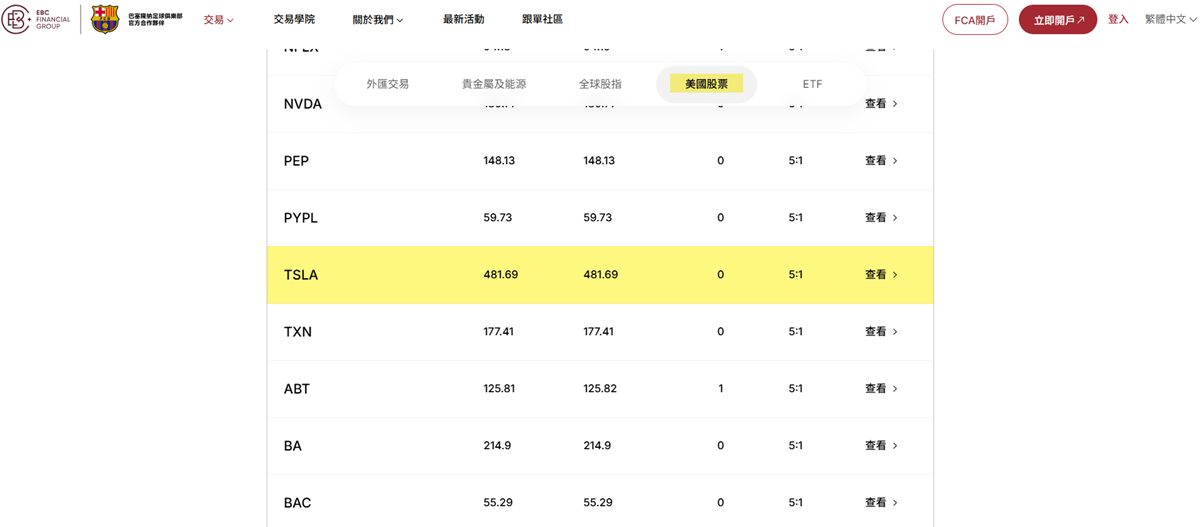Viewport: 1200px width, 527px height.
Task: Click PEP bid price 148.13 in first column
Action: [x=499, y=161]
